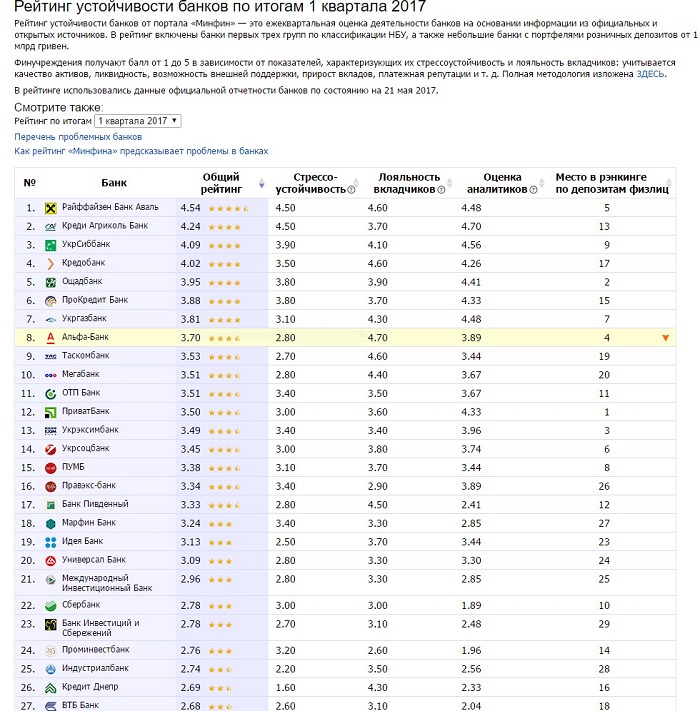The image size is (700, 711).
Task: Click Правэкс-банк deposit rank 26
Action: tap(604, 487)
